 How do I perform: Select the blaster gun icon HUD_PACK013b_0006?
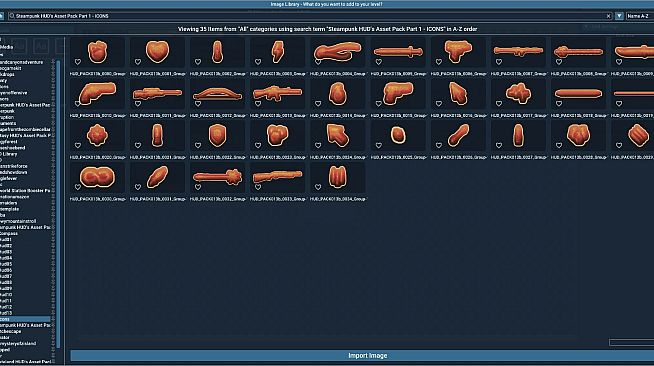pyautogui.click(x=458, y=51)
